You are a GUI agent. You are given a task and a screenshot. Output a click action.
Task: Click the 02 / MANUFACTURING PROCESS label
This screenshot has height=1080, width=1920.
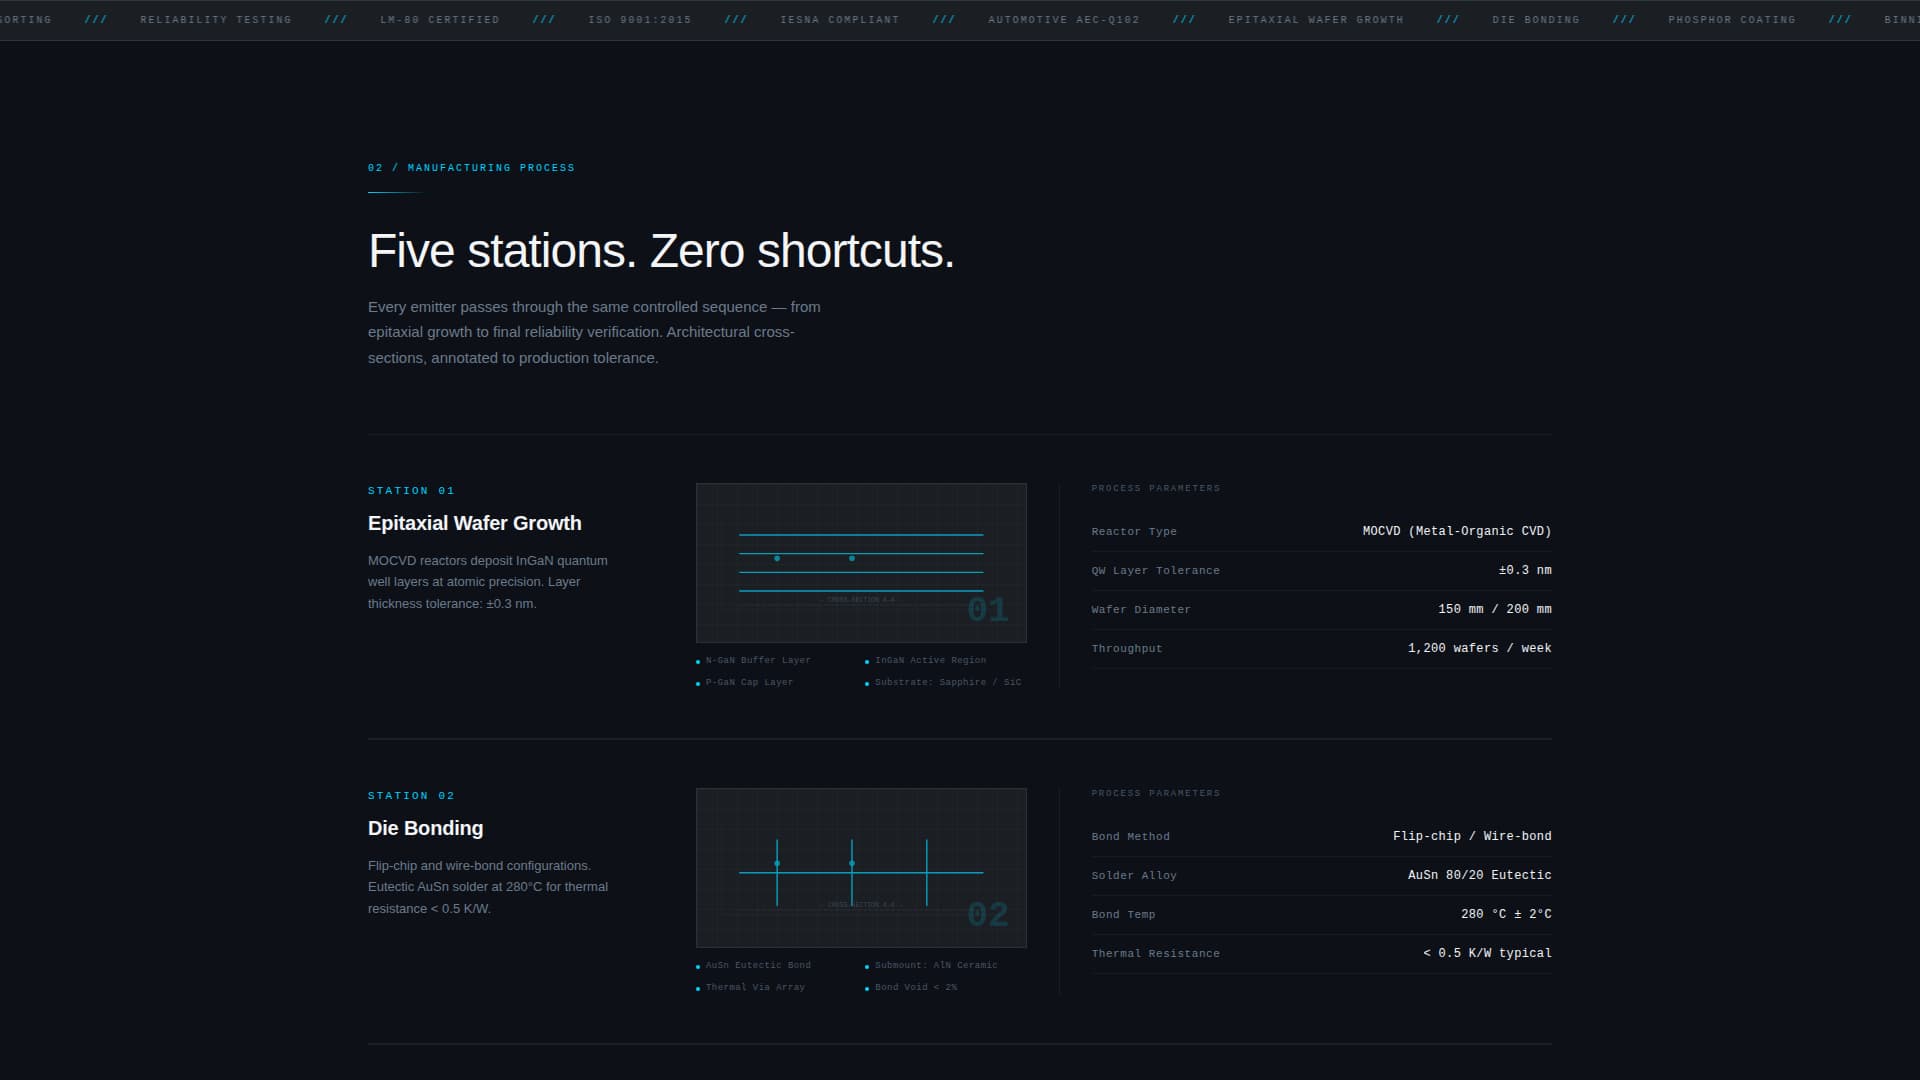[x=471, y=167]
